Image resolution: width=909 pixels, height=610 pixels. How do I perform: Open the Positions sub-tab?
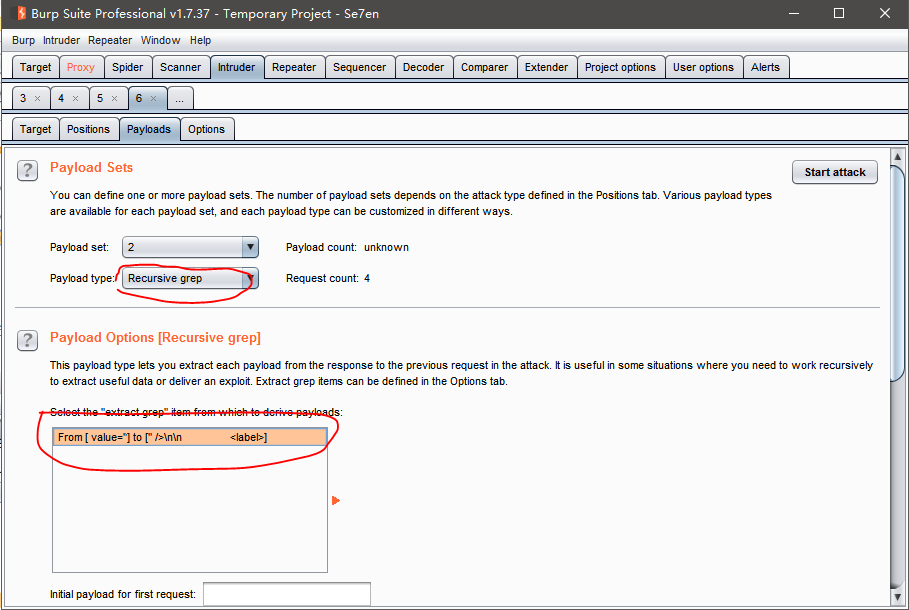pos(88,129)
